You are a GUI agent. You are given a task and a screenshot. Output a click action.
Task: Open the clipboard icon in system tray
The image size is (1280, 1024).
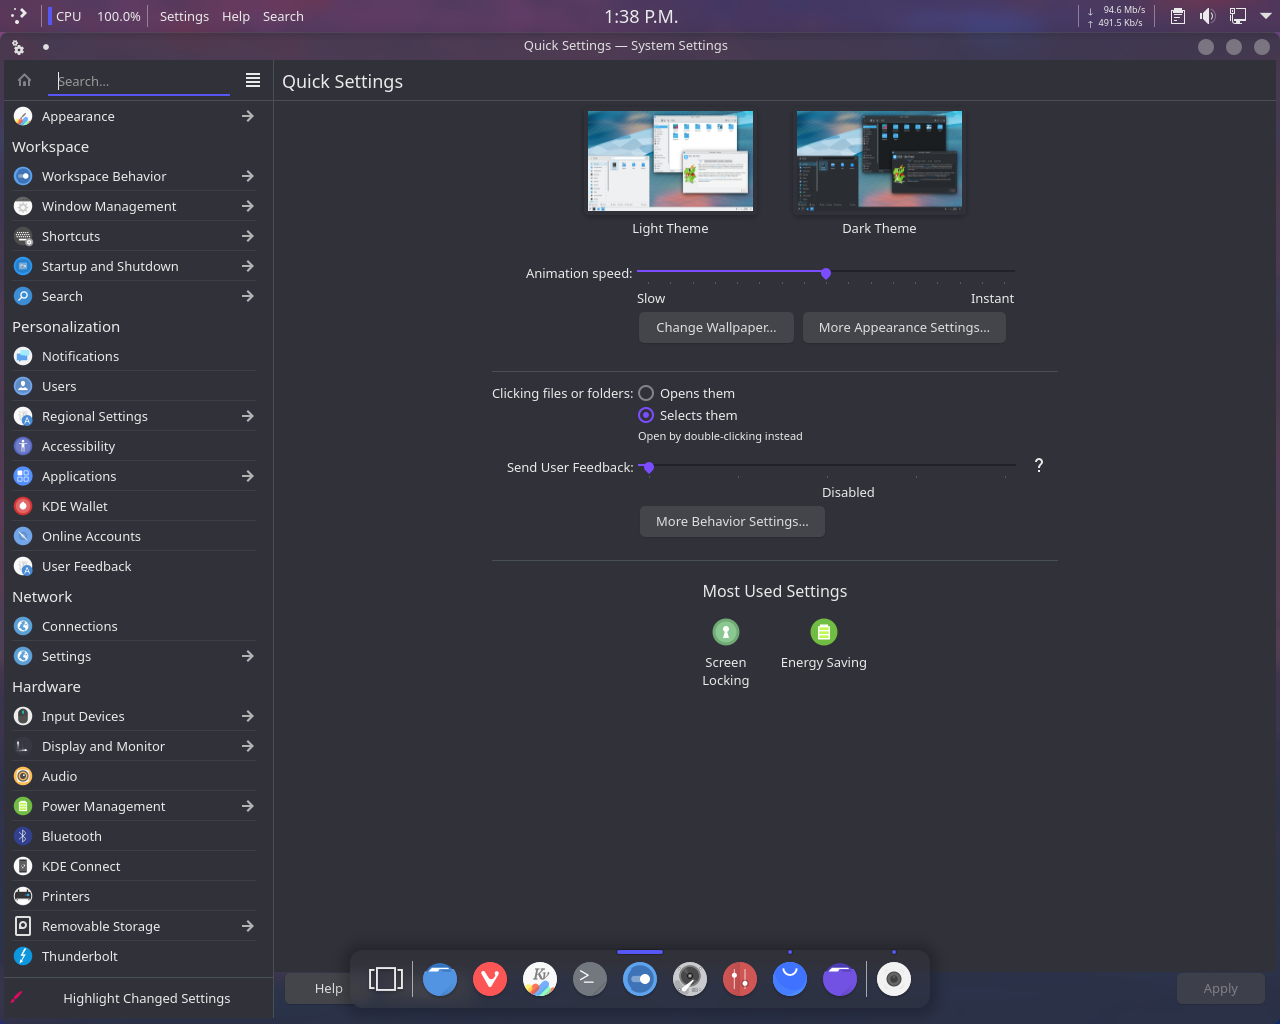click(1178, 16)
